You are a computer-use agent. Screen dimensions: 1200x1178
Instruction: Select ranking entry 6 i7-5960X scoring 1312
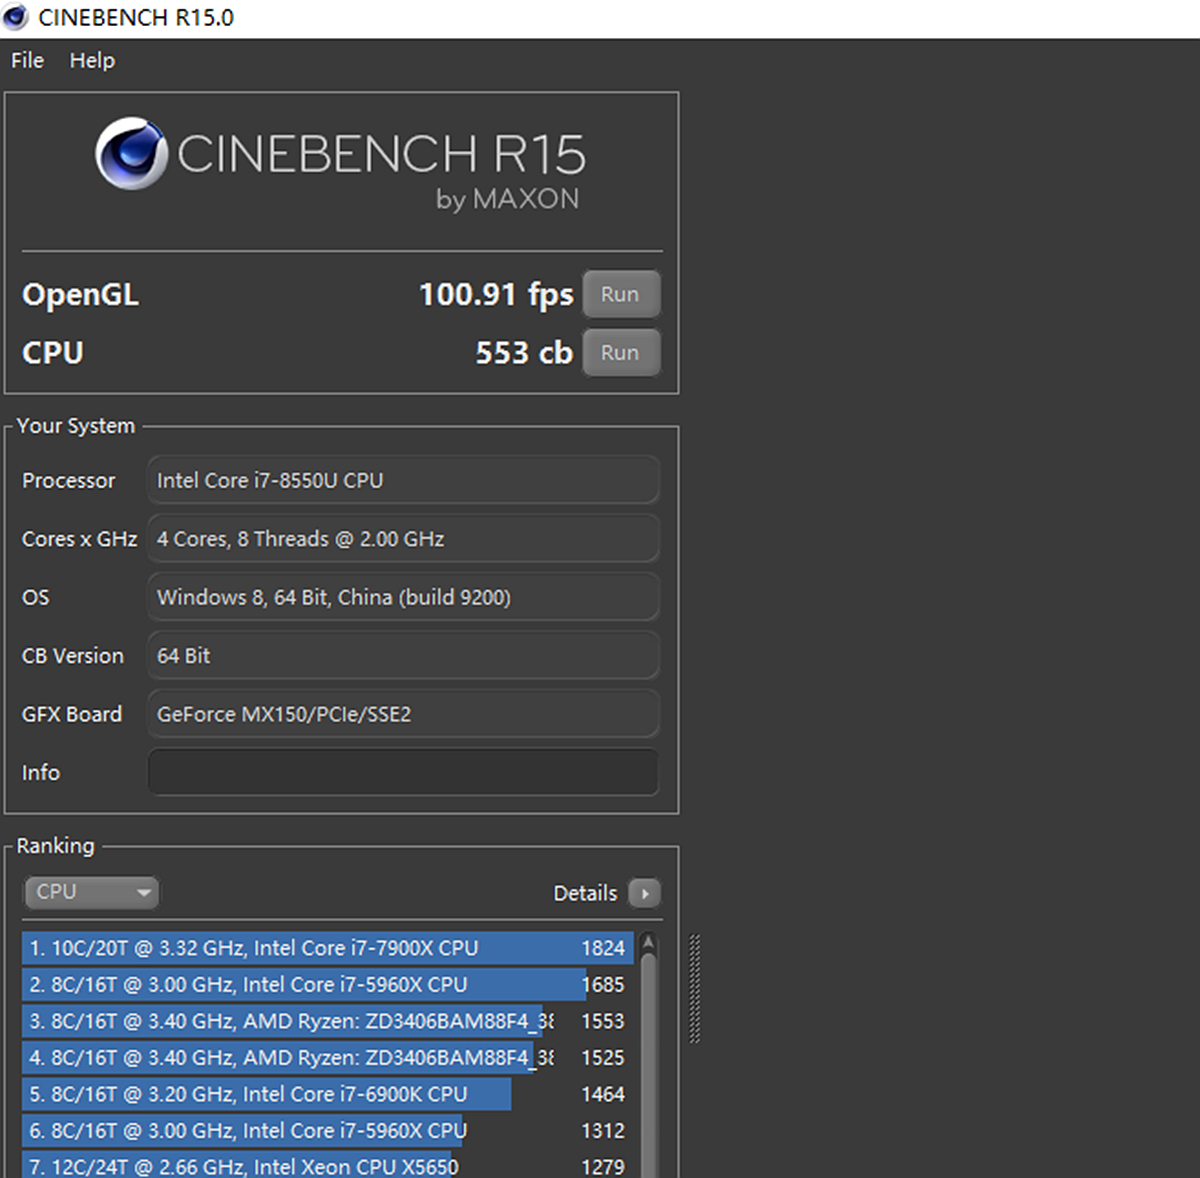click(x=328, y=1131)
